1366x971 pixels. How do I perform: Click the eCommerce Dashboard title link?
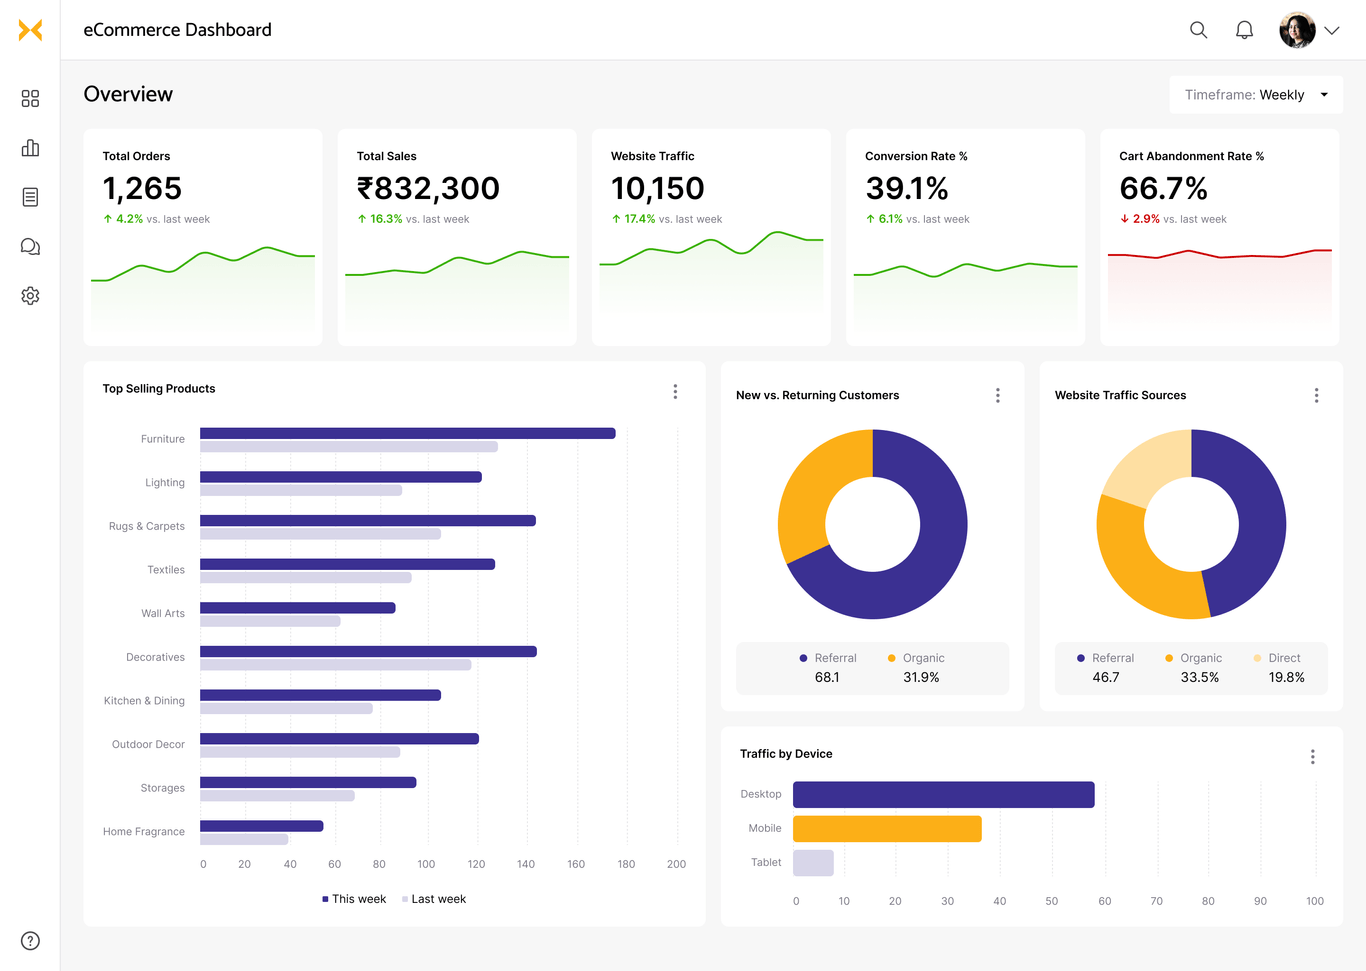tap(178, 30)
